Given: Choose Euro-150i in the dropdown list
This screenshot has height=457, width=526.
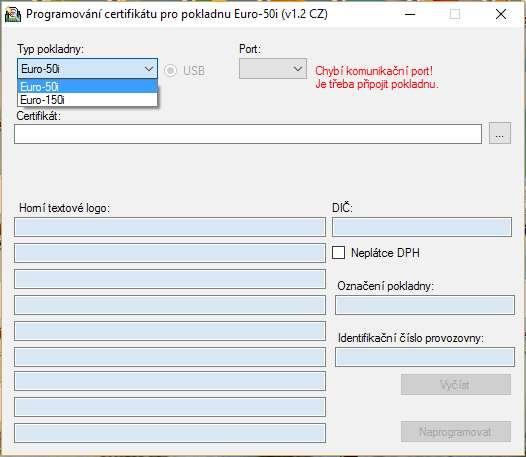Looking at the screenshot, I should pos(87,100).
